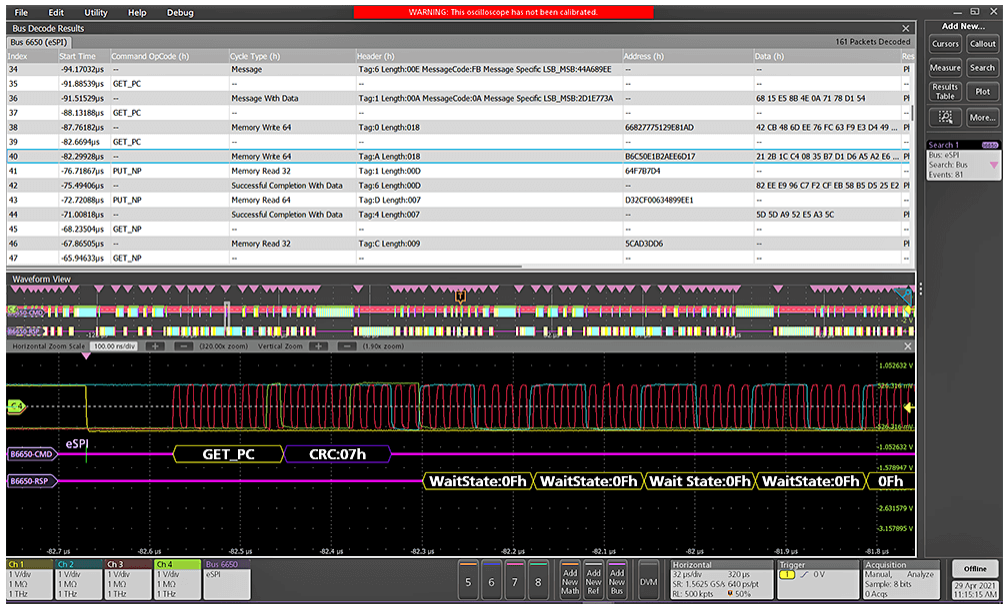Viewport: 1007px width, 608px height.
Task: Click the C4 channel handle on waveform
Action: tap(16, 406)
